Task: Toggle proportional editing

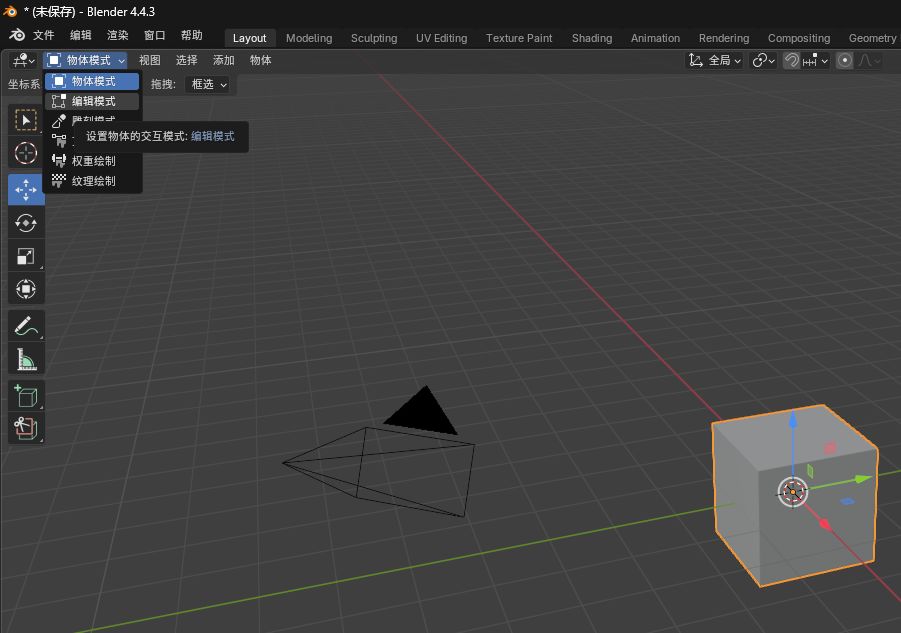Action: [x=845, y=60]
